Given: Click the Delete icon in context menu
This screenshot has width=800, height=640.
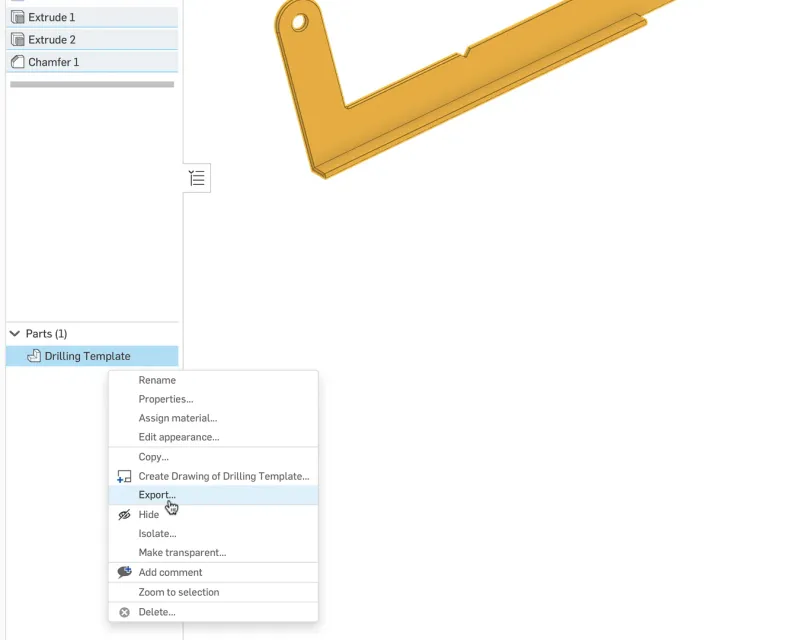Looking at the screenshot, I should tap(124, 612).
